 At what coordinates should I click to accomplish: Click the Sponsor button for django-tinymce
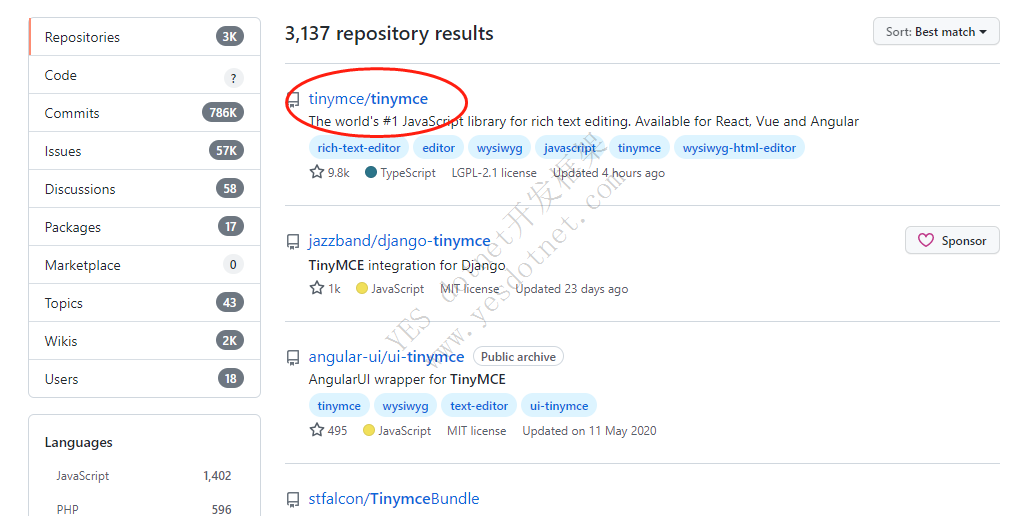pos(952,241)
